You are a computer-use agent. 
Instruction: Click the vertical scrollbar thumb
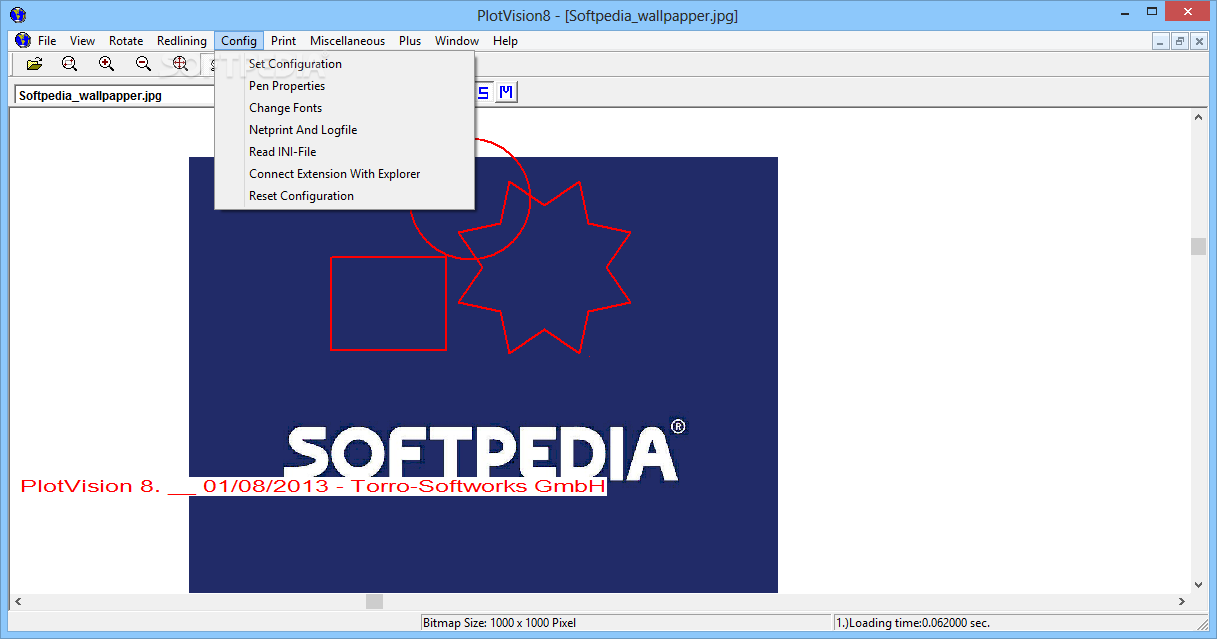tap(1198, 247)
